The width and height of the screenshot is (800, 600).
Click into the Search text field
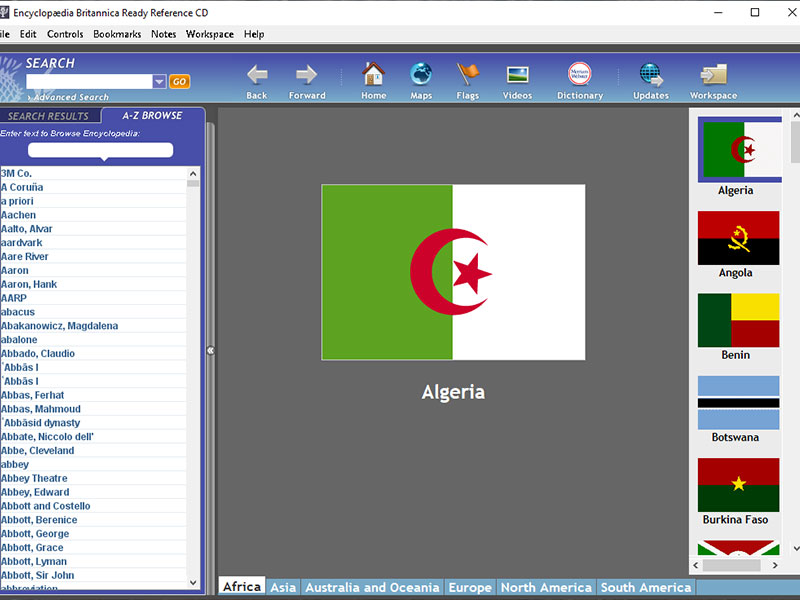click(x=89, y=82)
